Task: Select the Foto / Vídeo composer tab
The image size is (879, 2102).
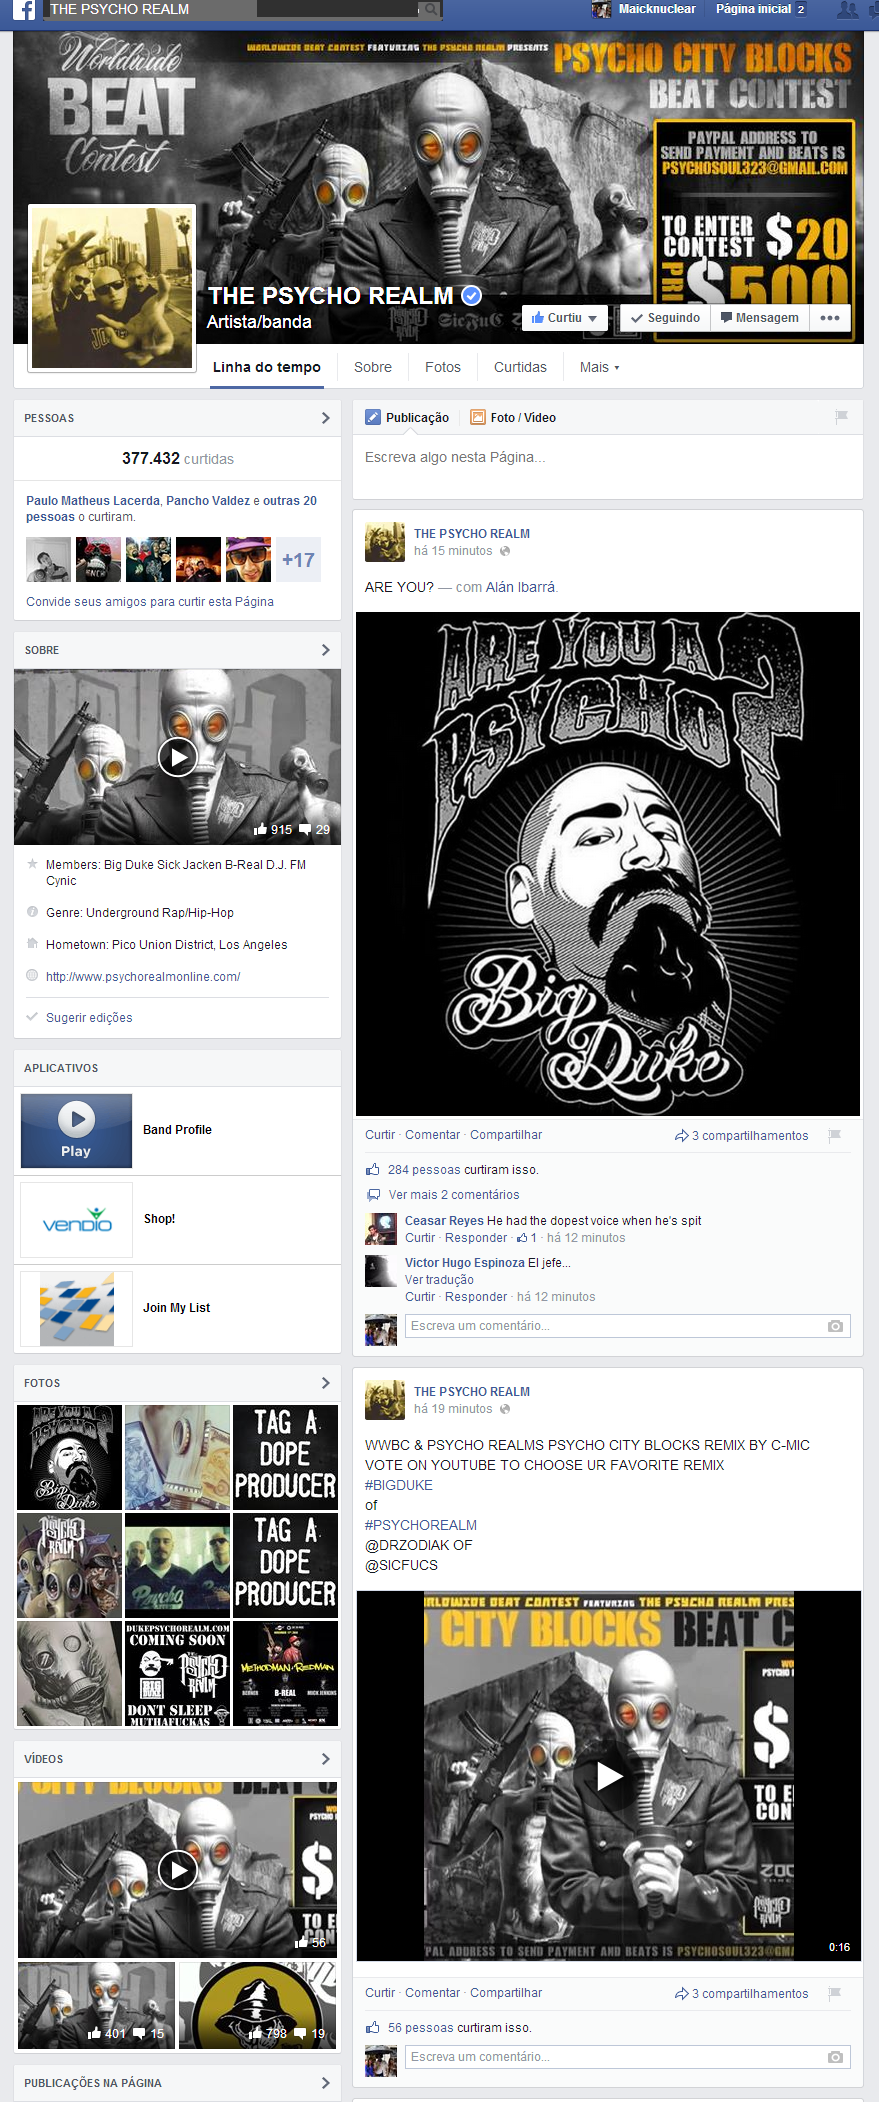Action: [x=513, y=418]
